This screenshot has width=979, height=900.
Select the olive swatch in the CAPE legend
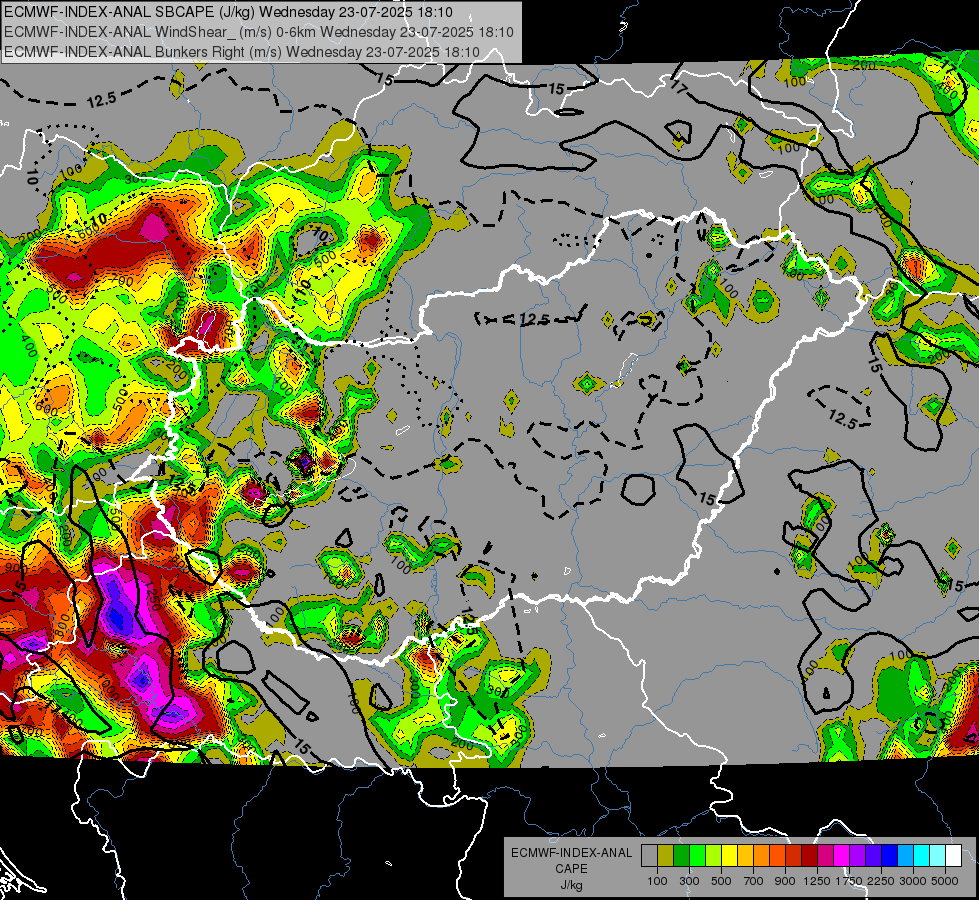coord(666,855)
